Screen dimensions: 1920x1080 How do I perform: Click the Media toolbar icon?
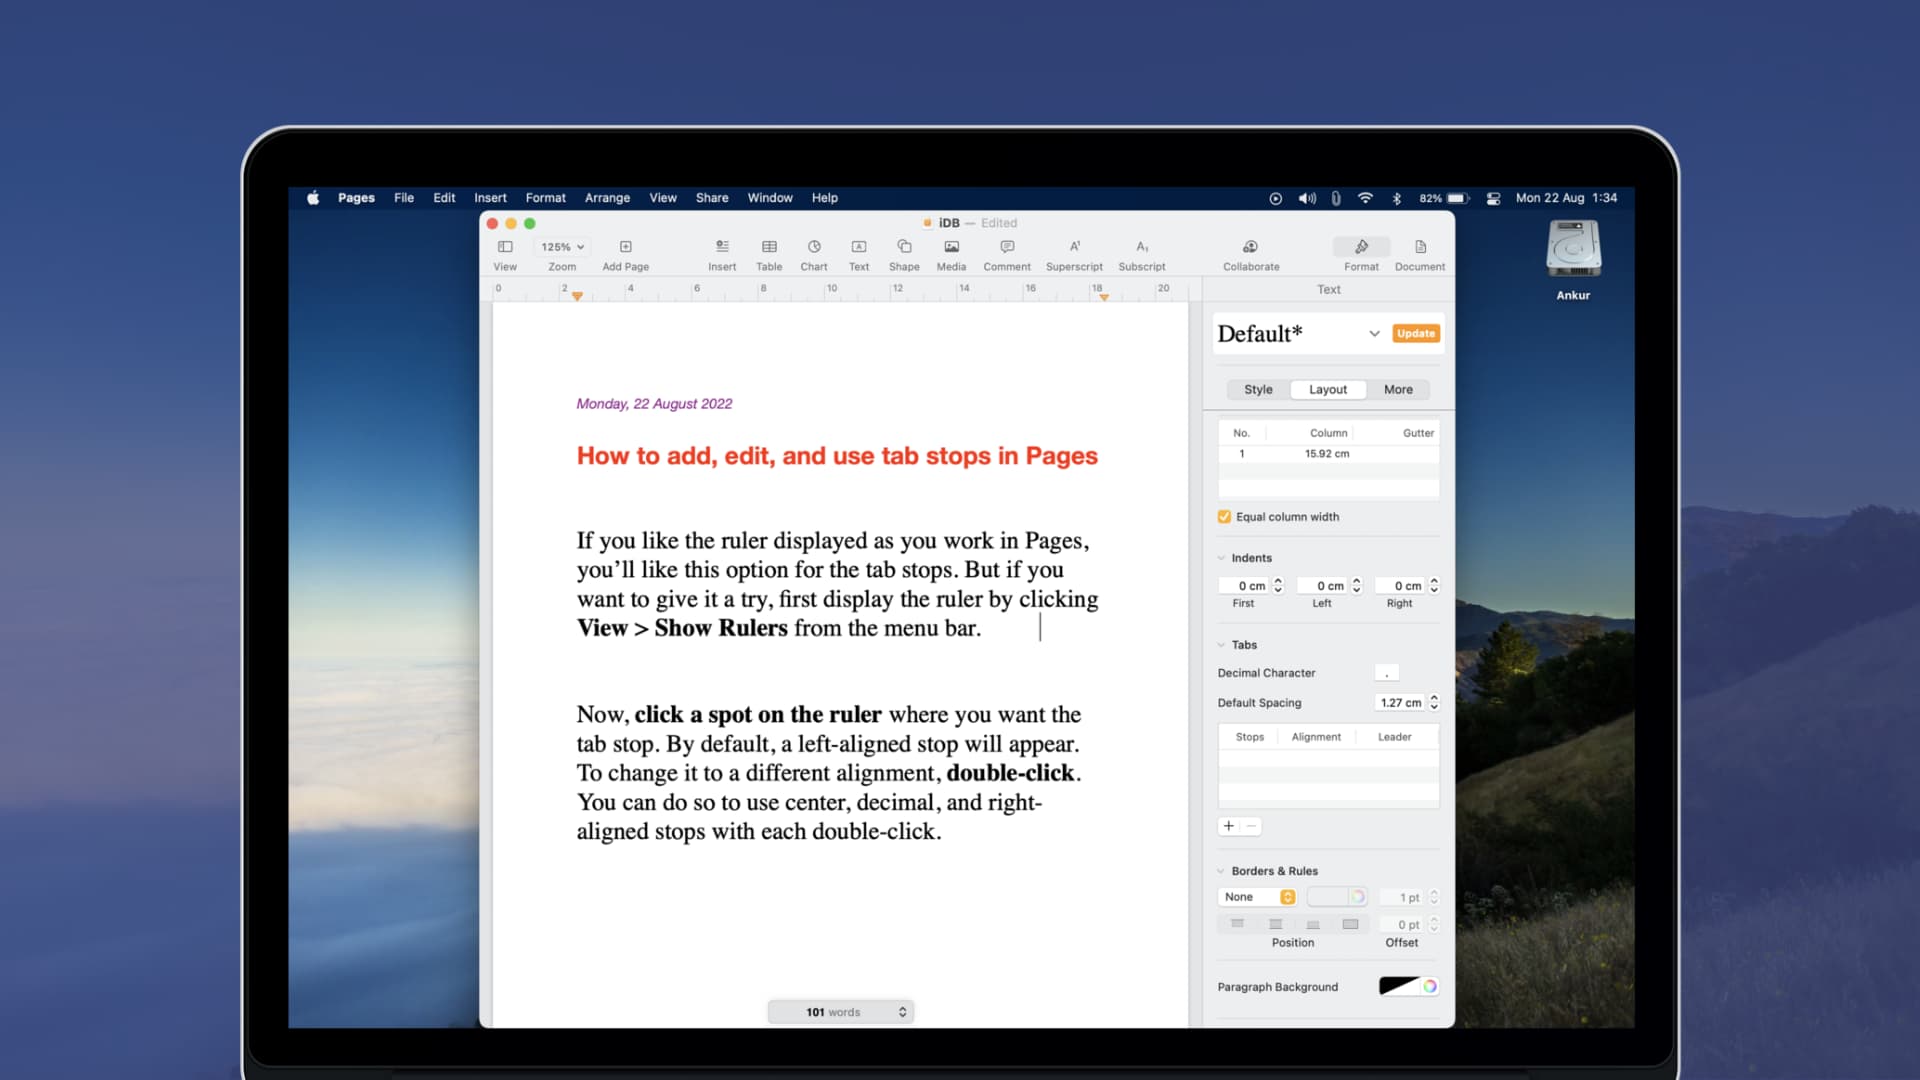[x=951, y=247]
